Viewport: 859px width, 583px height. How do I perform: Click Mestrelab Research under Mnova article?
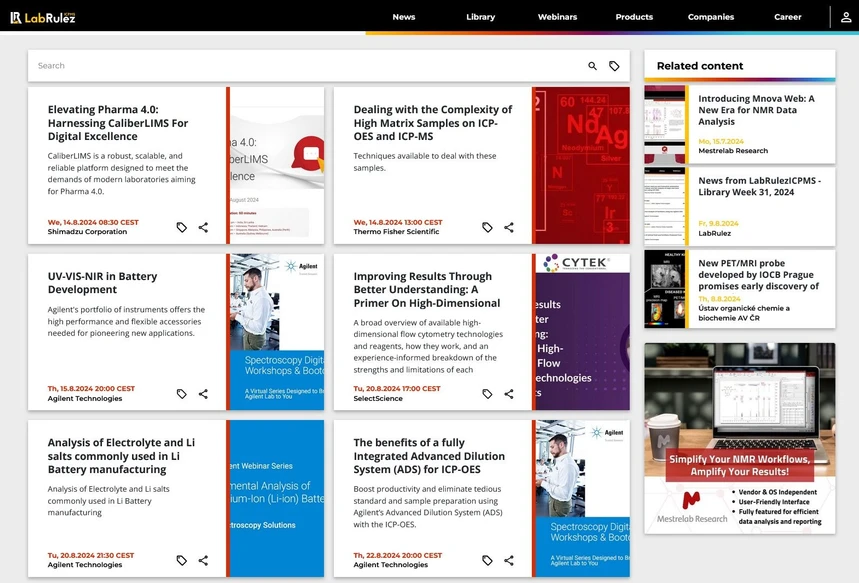tap(733, 151)
